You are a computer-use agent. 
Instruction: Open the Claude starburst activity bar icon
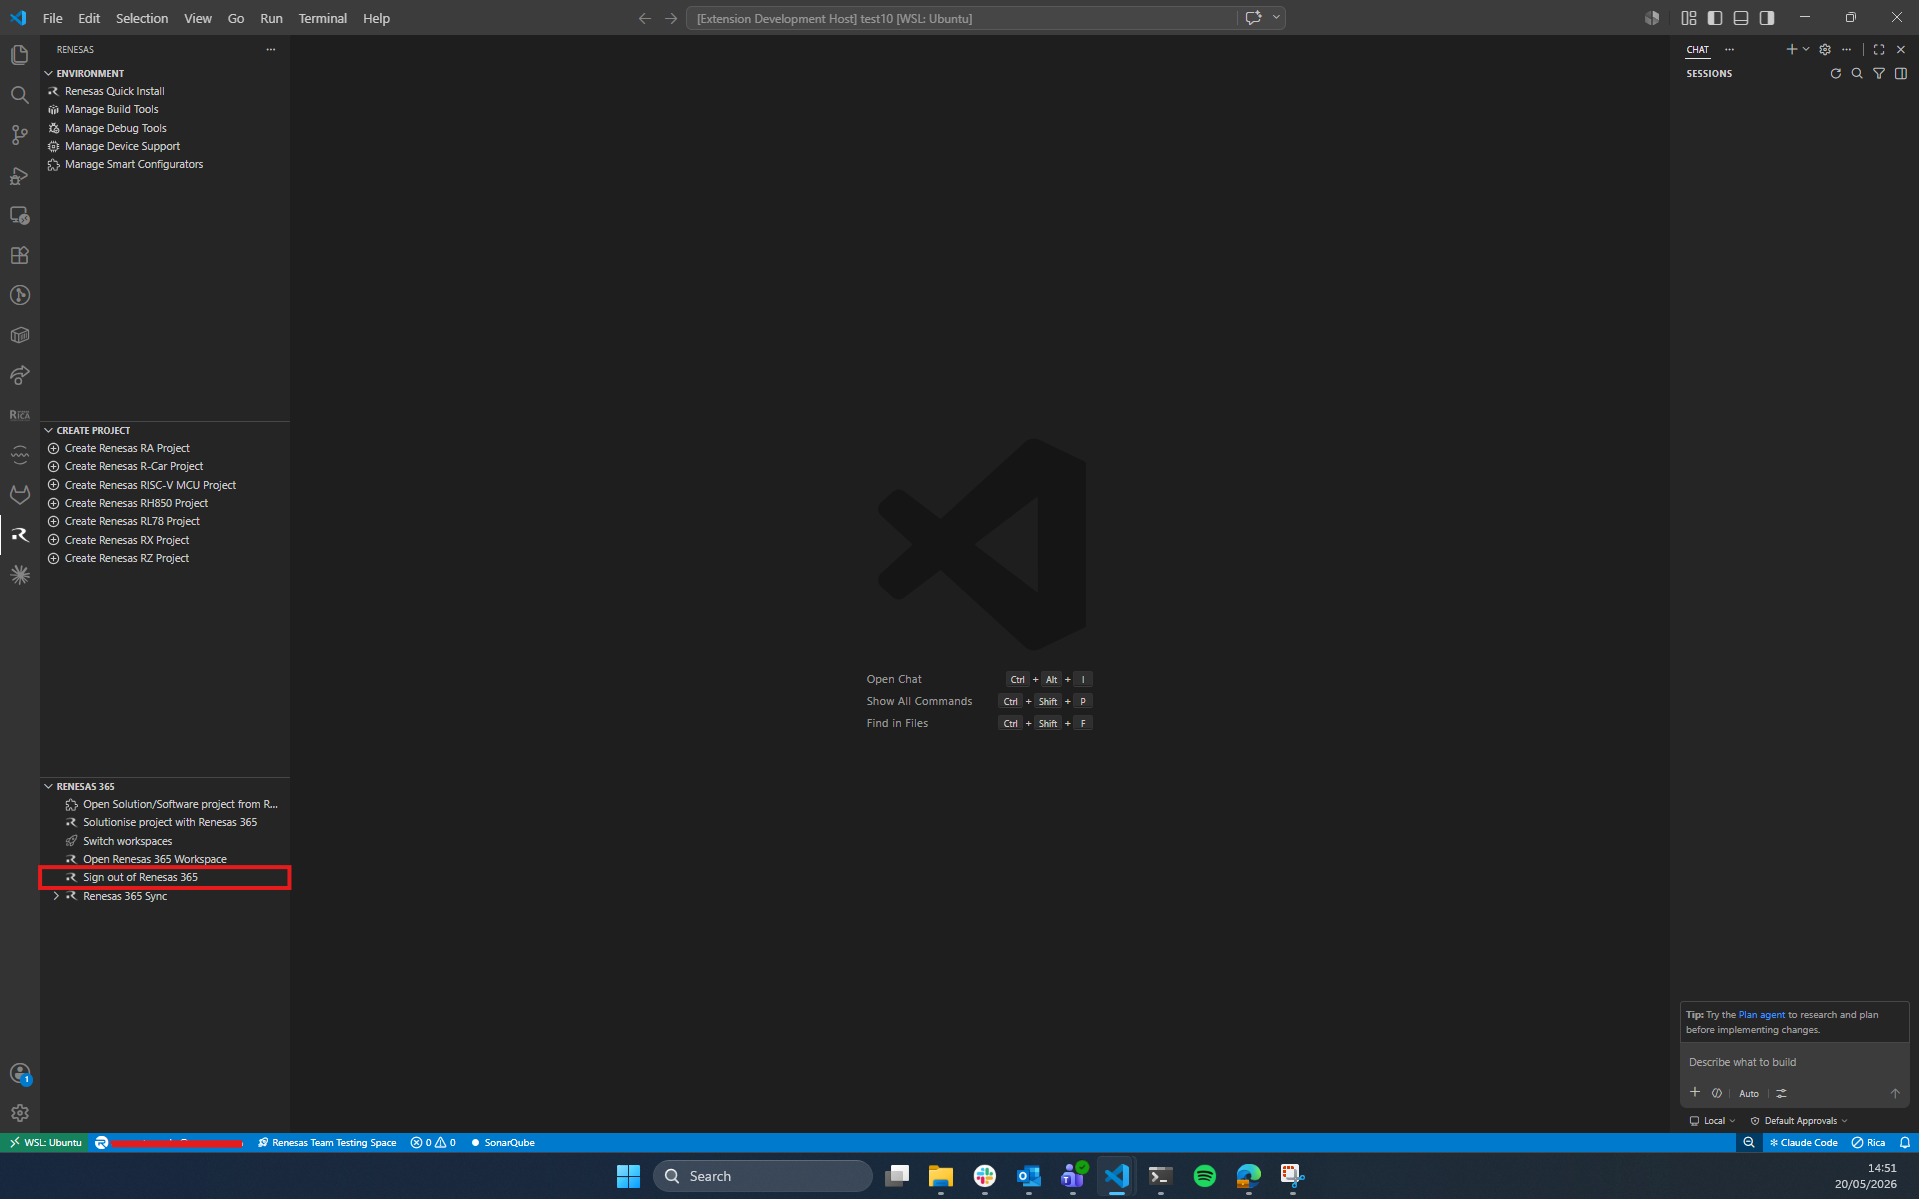tap(19, 575)
